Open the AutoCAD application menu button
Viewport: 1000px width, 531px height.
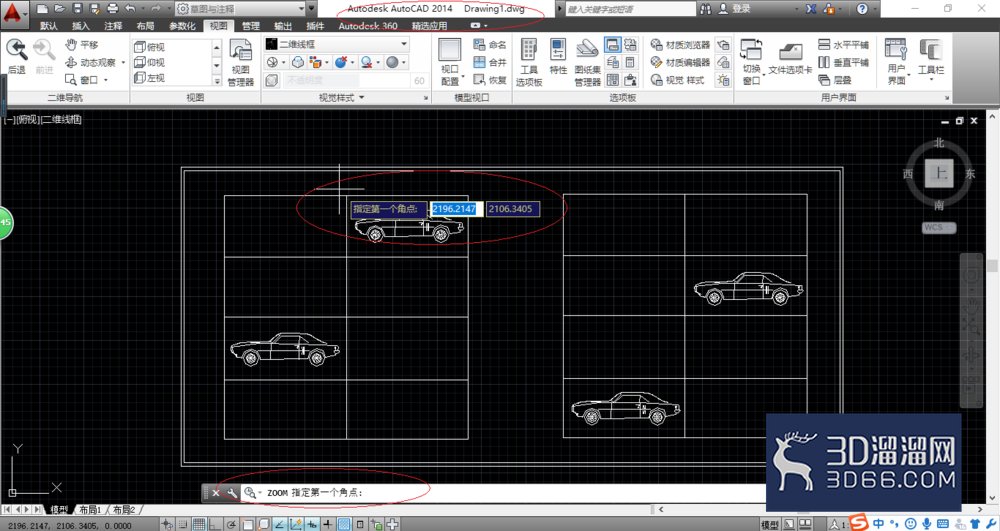click(13, 13)
